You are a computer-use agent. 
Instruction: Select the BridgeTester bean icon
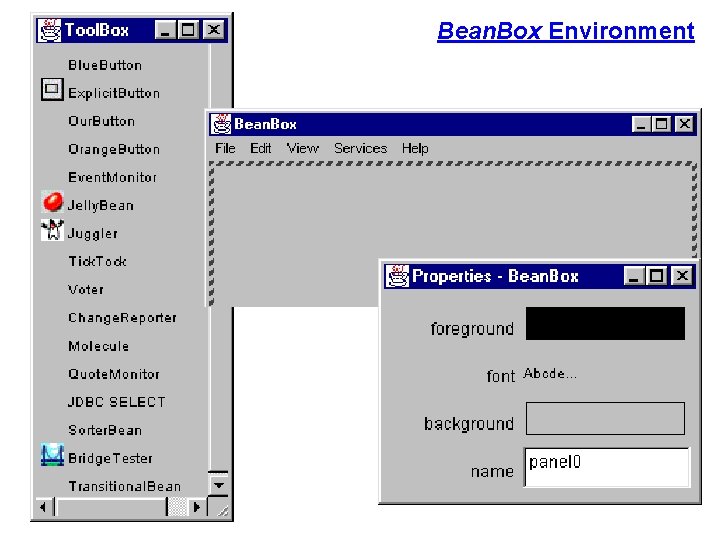[52, 455]
